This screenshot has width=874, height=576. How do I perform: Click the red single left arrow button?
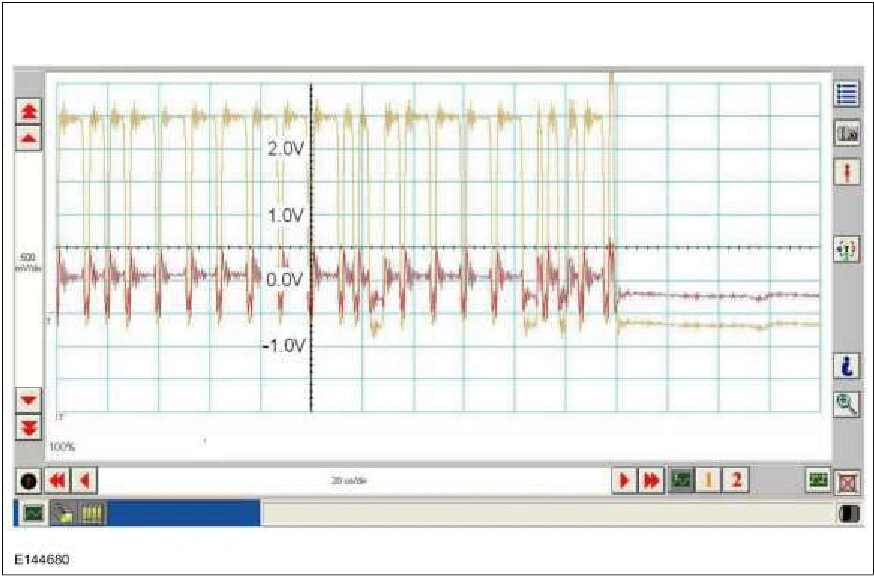click(x=85, y=481)
